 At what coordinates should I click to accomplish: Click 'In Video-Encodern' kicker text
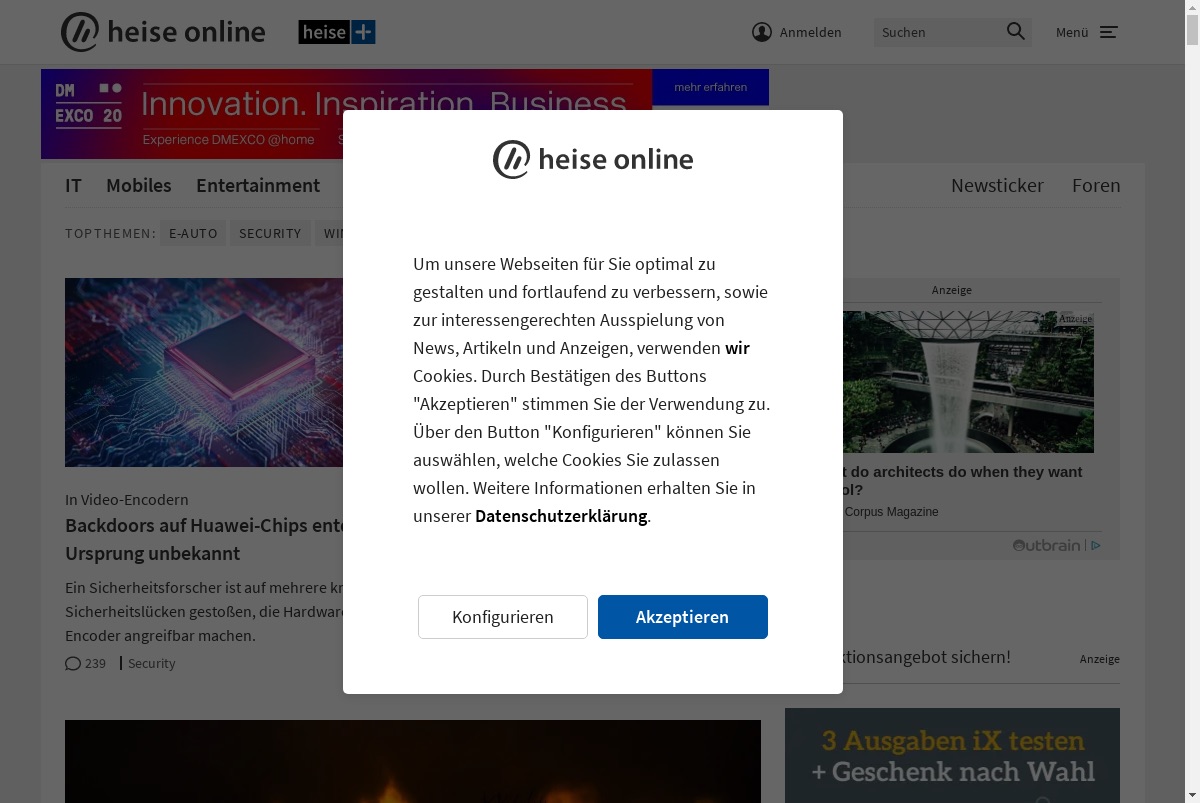(x=127, y=499)
